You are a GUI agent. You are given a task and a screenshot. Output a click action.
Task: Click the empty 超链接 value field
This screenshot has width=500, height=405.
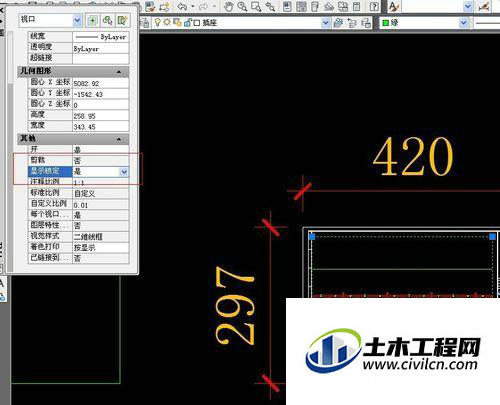click(101, 59)
